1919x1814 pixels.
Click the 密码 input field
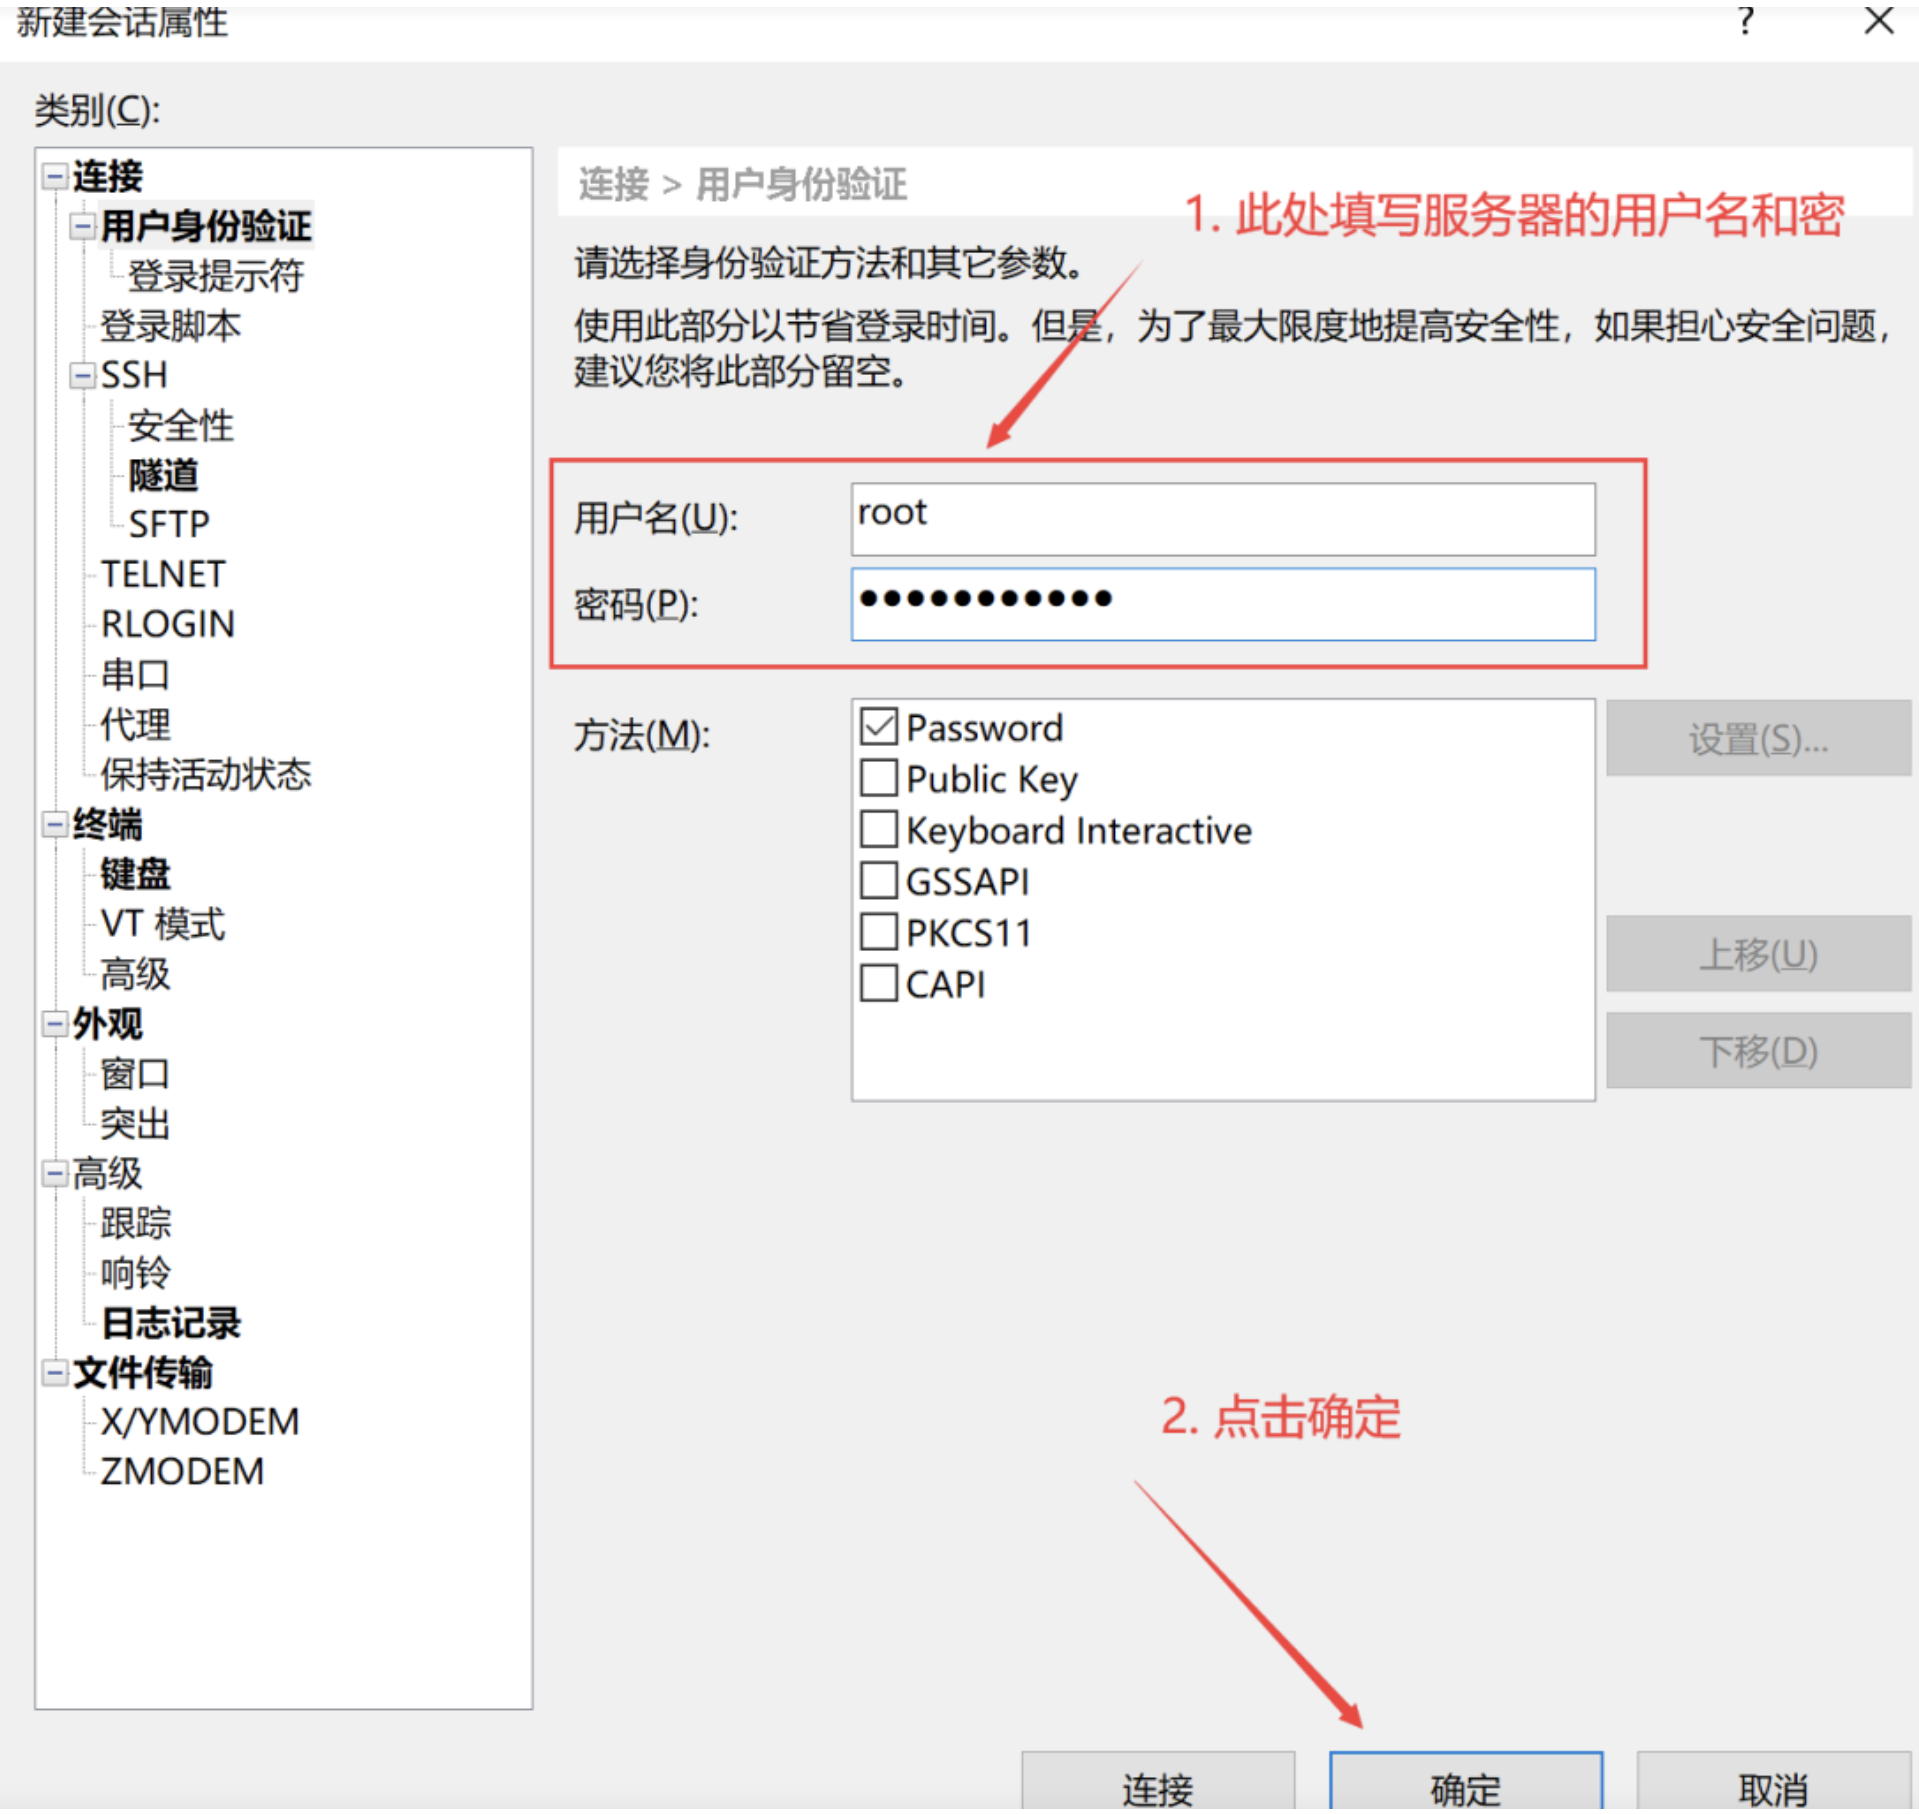tap(1222, 605)
